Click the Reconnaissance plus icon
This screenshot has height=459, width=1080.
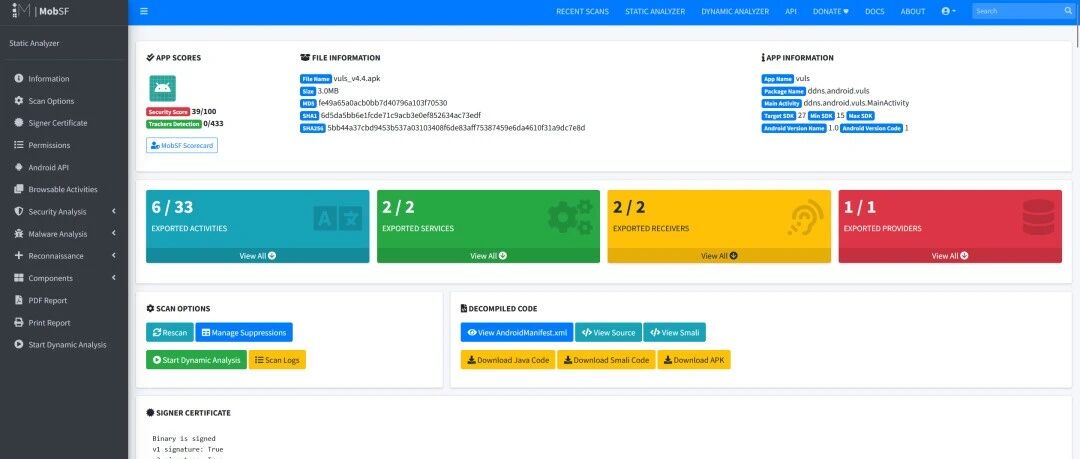point(19,256)
